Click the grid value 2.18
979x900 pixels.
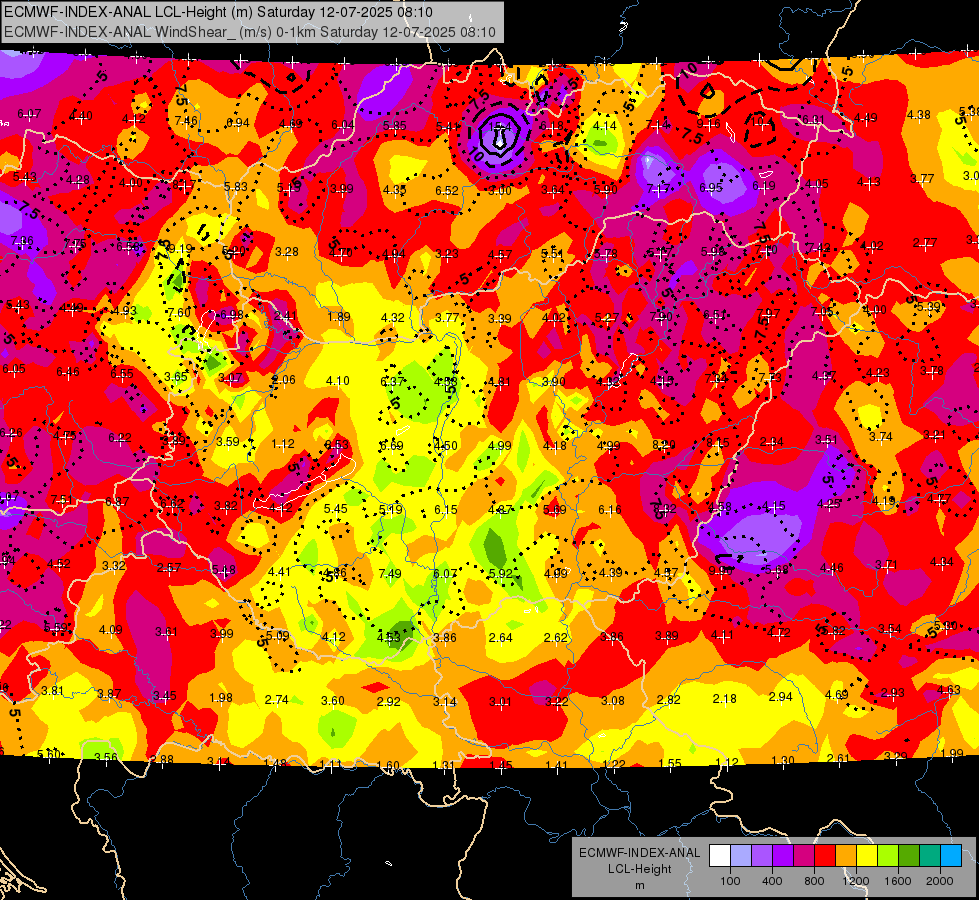(725, 698)
